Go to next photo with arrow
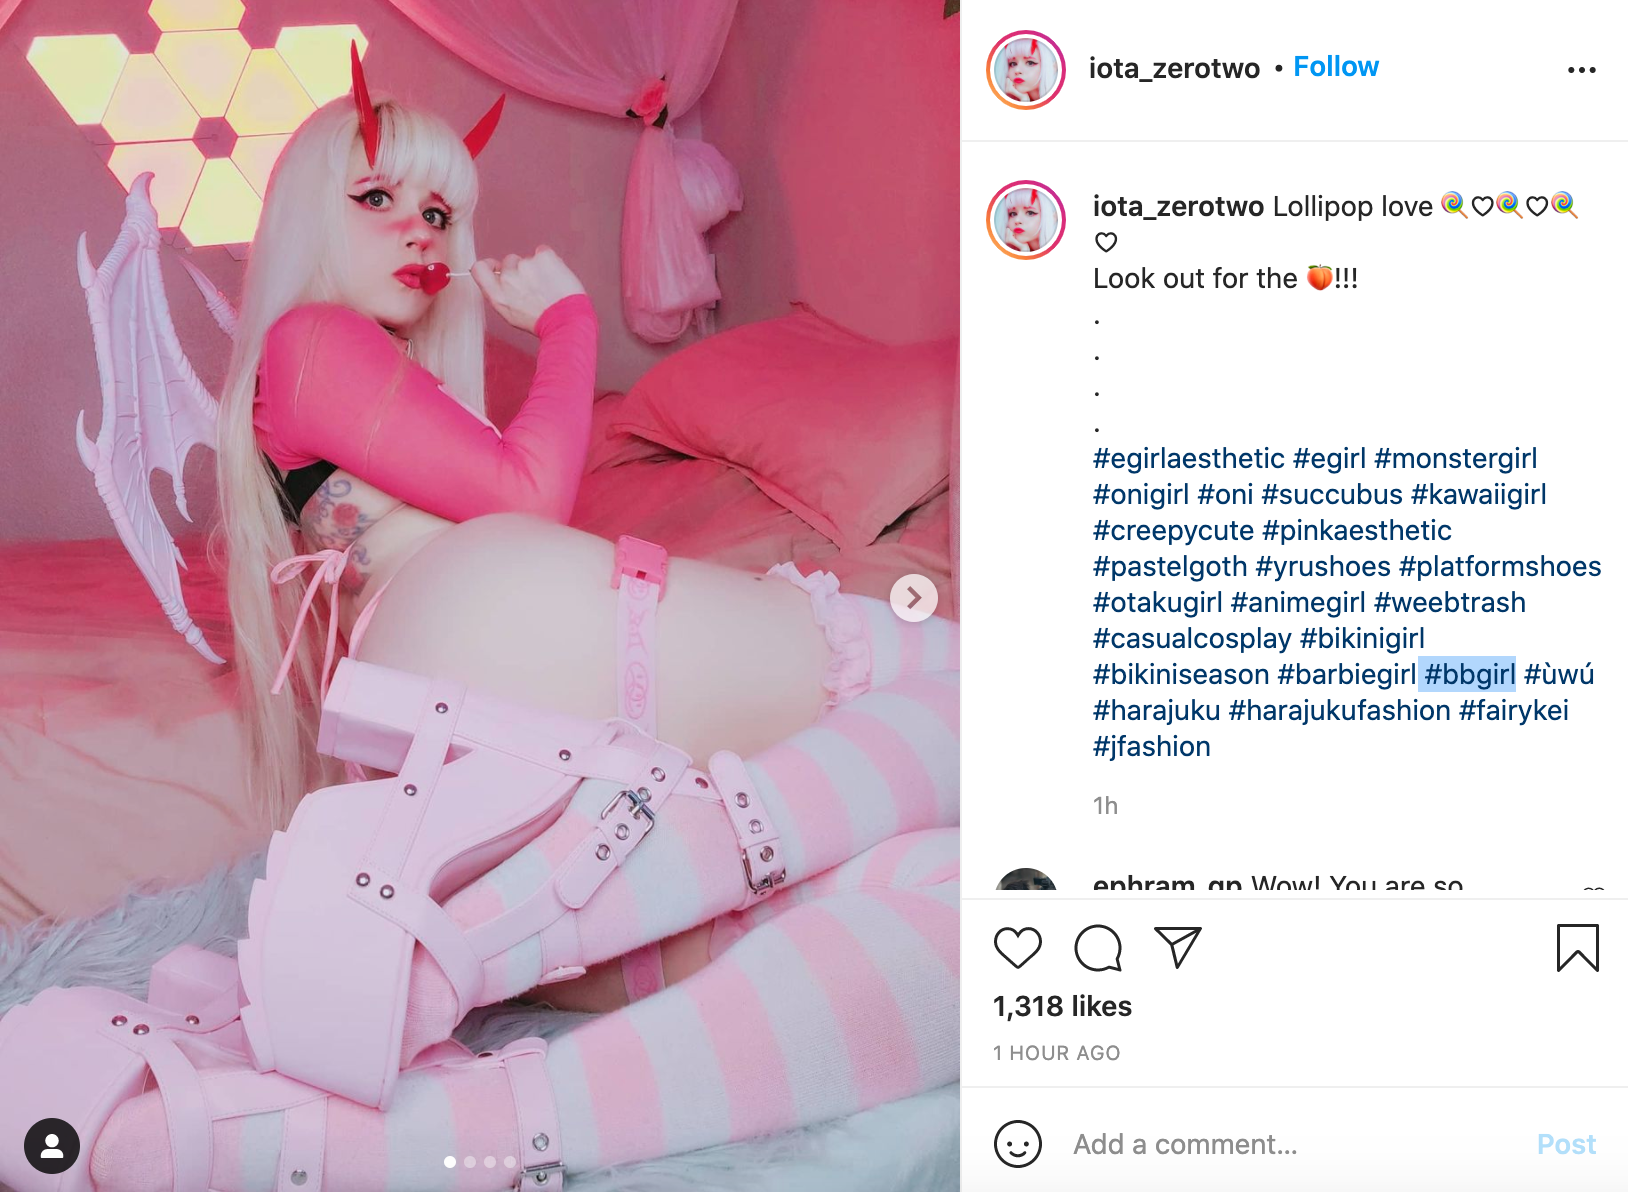The width and height of the screenshot is (1628, 1192). point(913,598)
